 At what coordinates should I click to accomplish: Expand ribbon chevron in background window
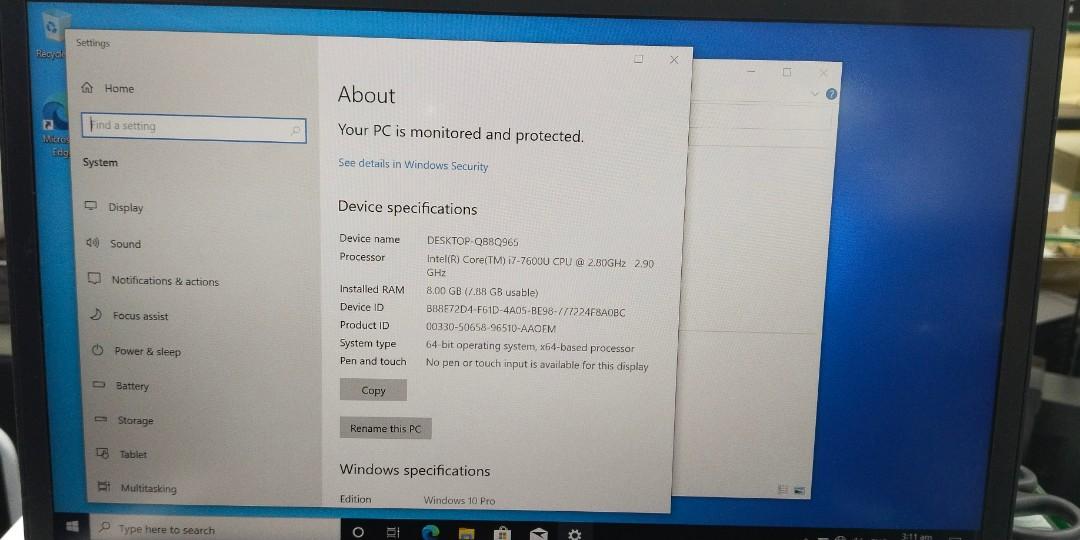click(x=816, y=94)
